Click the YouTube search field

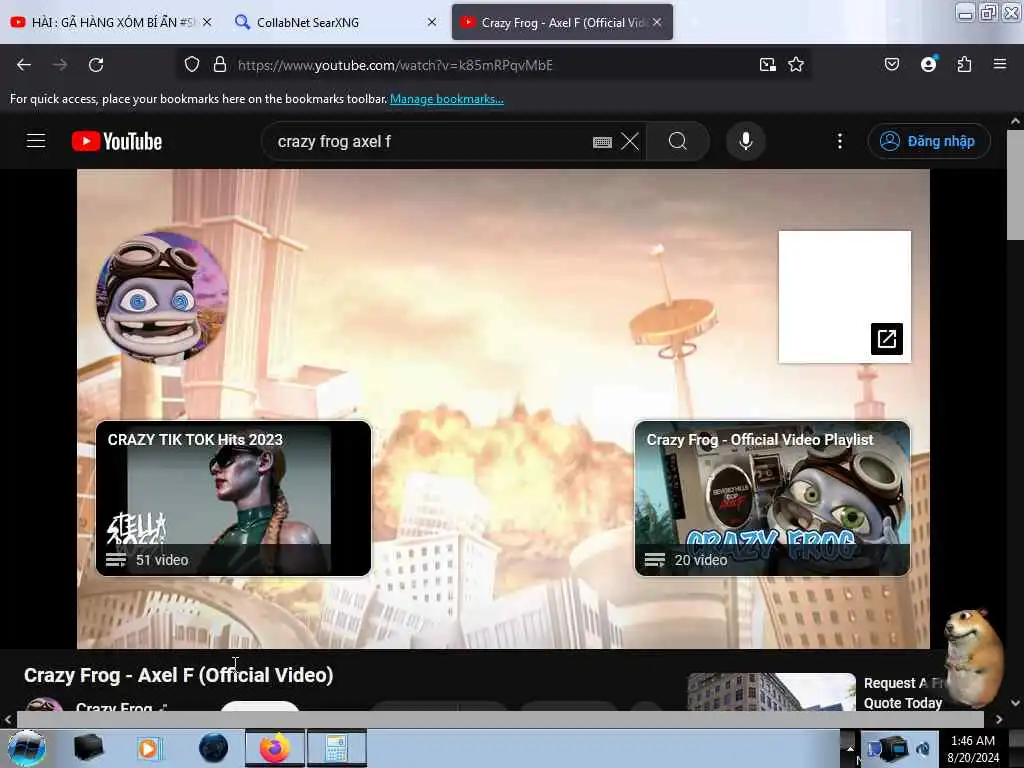pos(431,142)
